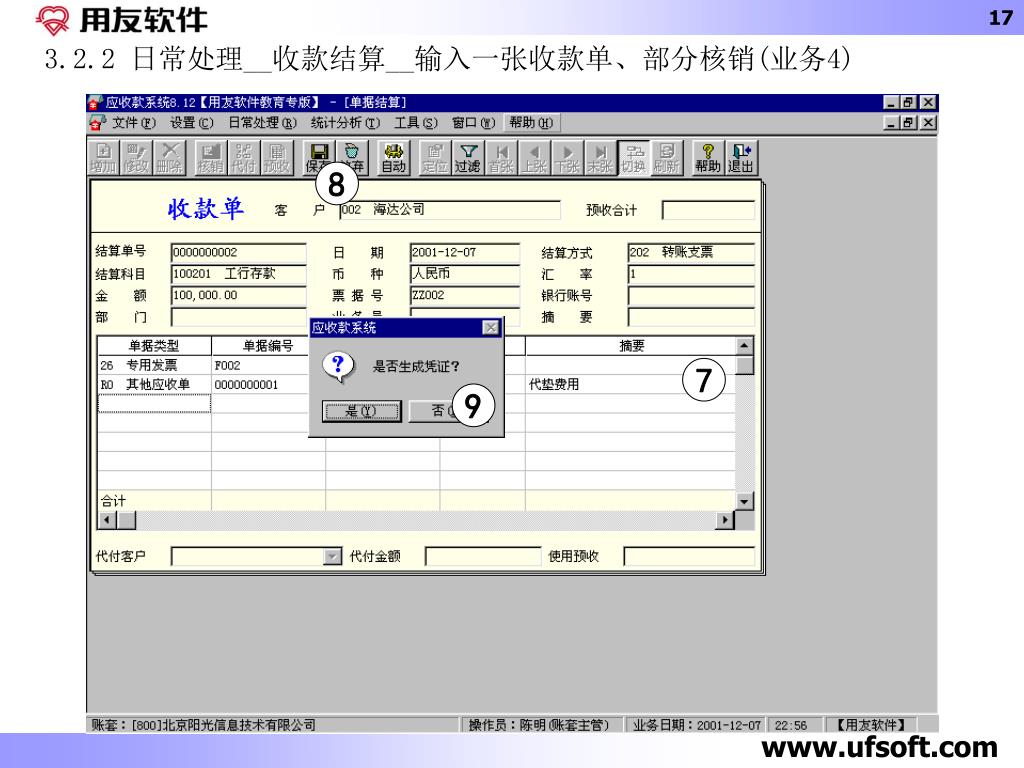Click the vertical scrollbar thumb of table

pos(744,365)
